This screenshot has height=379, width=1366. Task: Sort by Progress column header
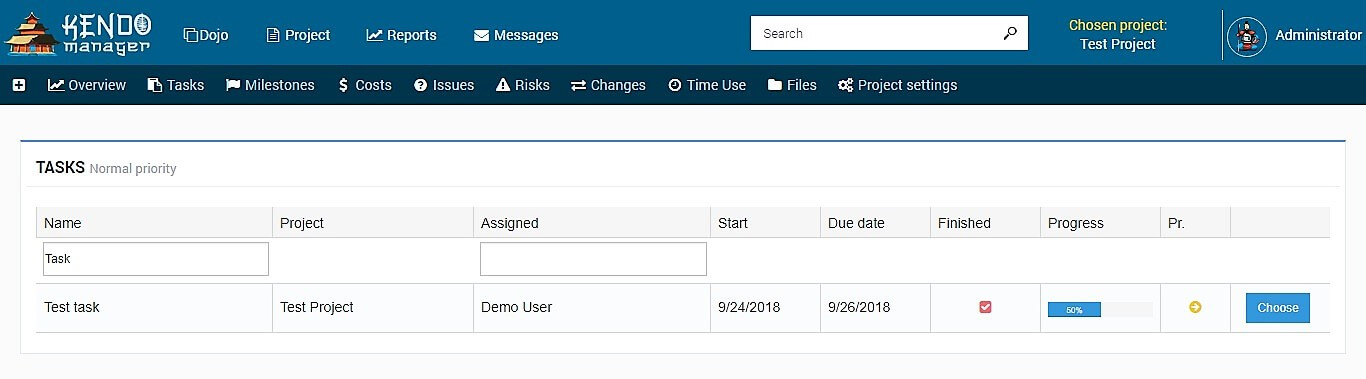(1100, 223)
